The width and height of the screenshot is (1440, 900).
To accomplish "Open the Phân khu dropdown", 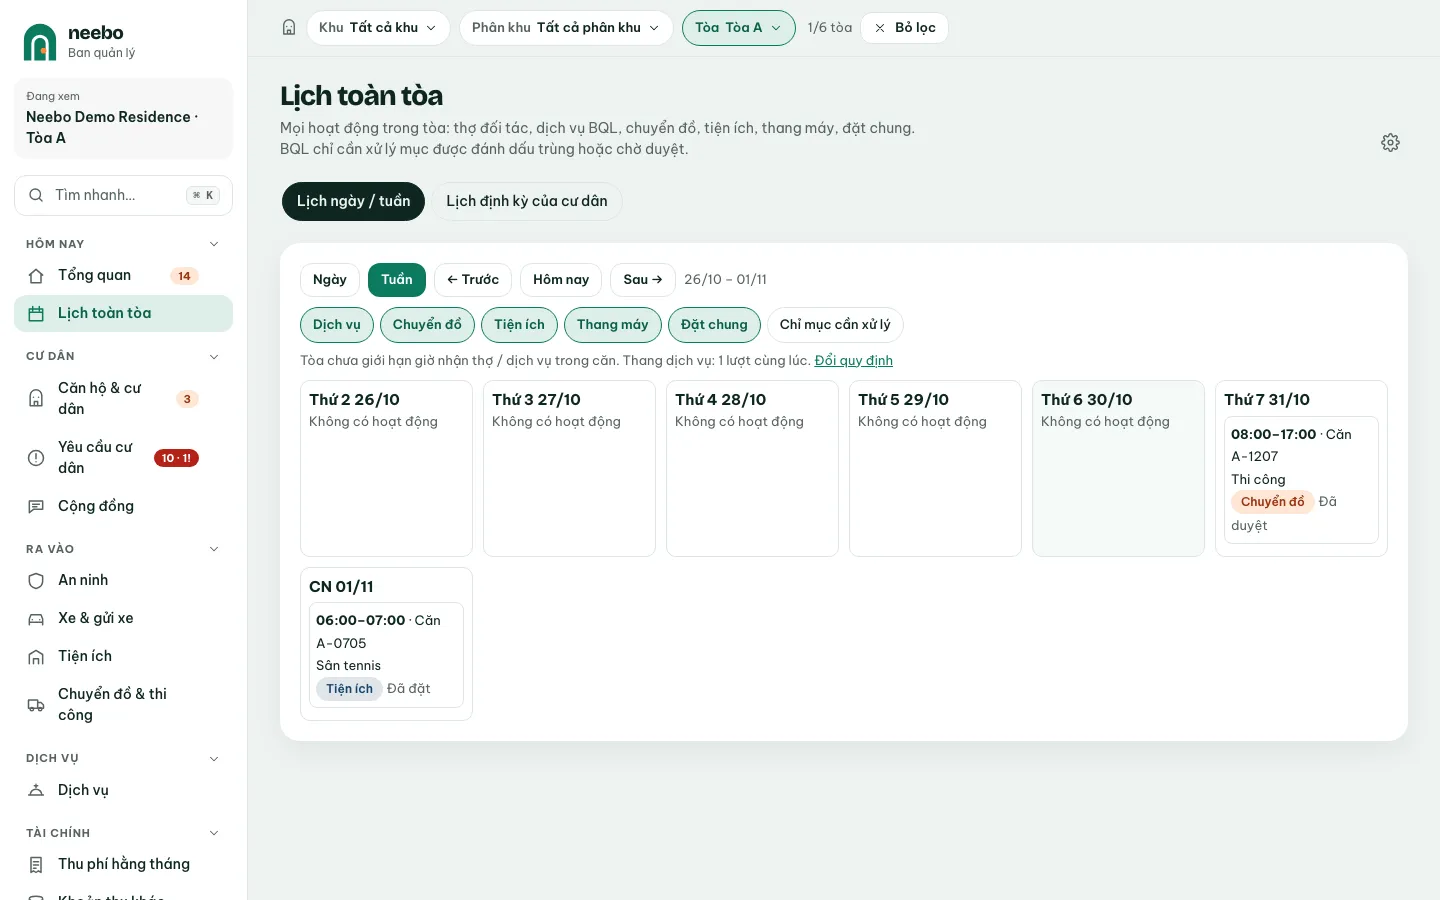I will click(x=566, y=28).
